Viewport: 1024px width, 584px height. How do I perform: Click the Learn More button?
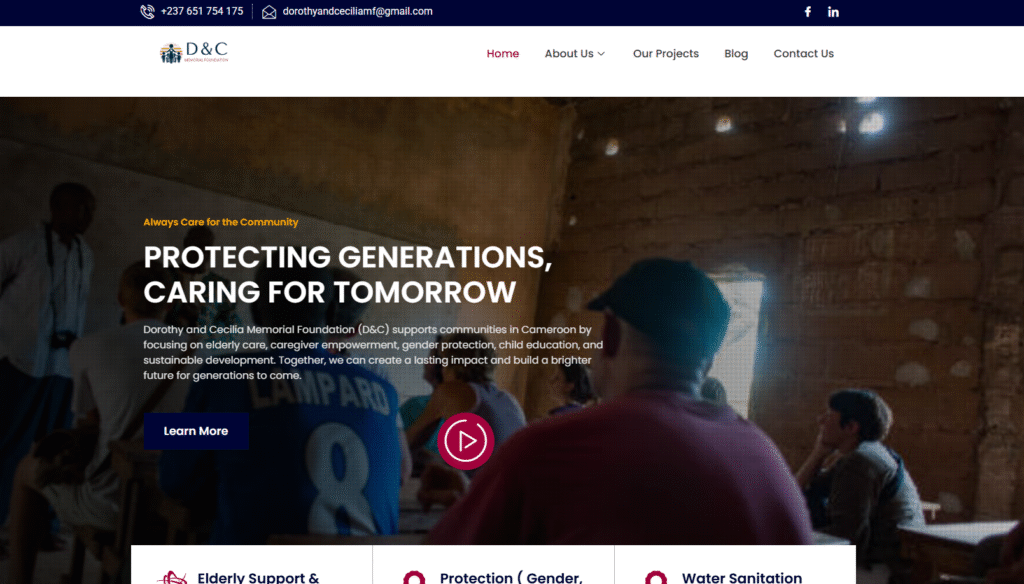[196, 431]
